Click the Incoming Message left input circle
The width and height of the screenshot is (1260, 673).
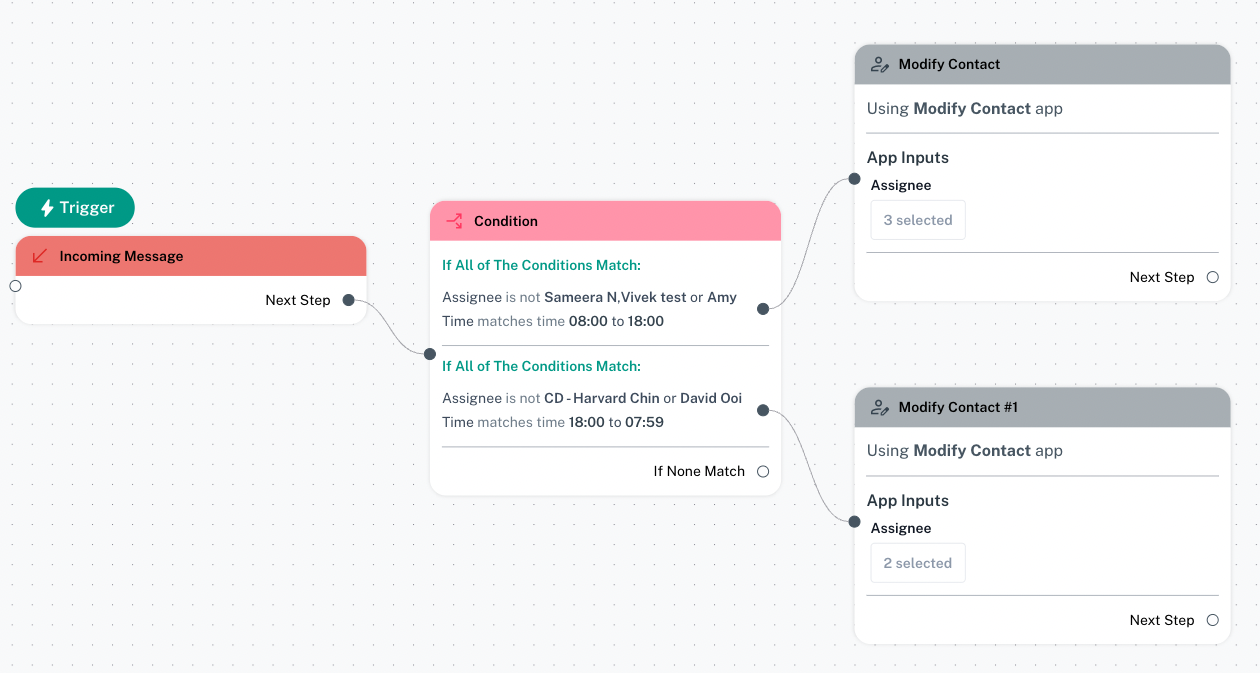tap(15, 286)
